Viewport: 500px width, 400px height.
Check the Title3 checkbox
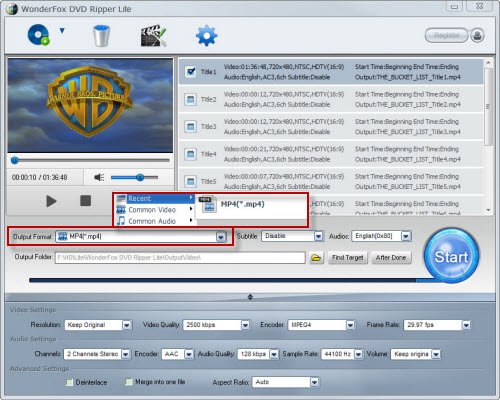(x=191, y=127)
